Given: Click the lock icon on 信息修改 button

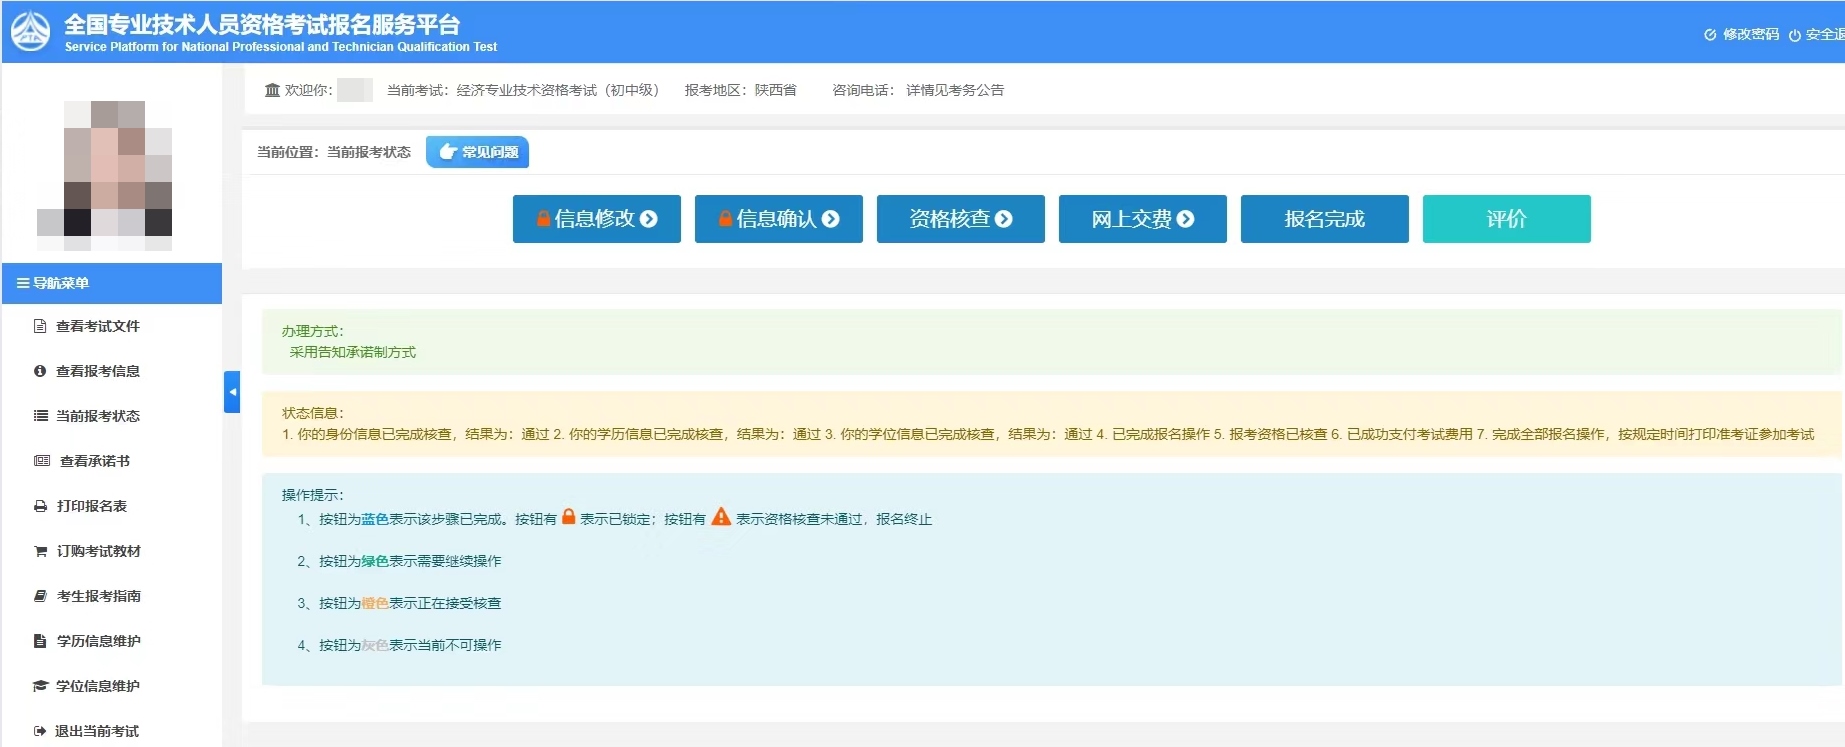Looking at the screenshot, I should 543,219.
